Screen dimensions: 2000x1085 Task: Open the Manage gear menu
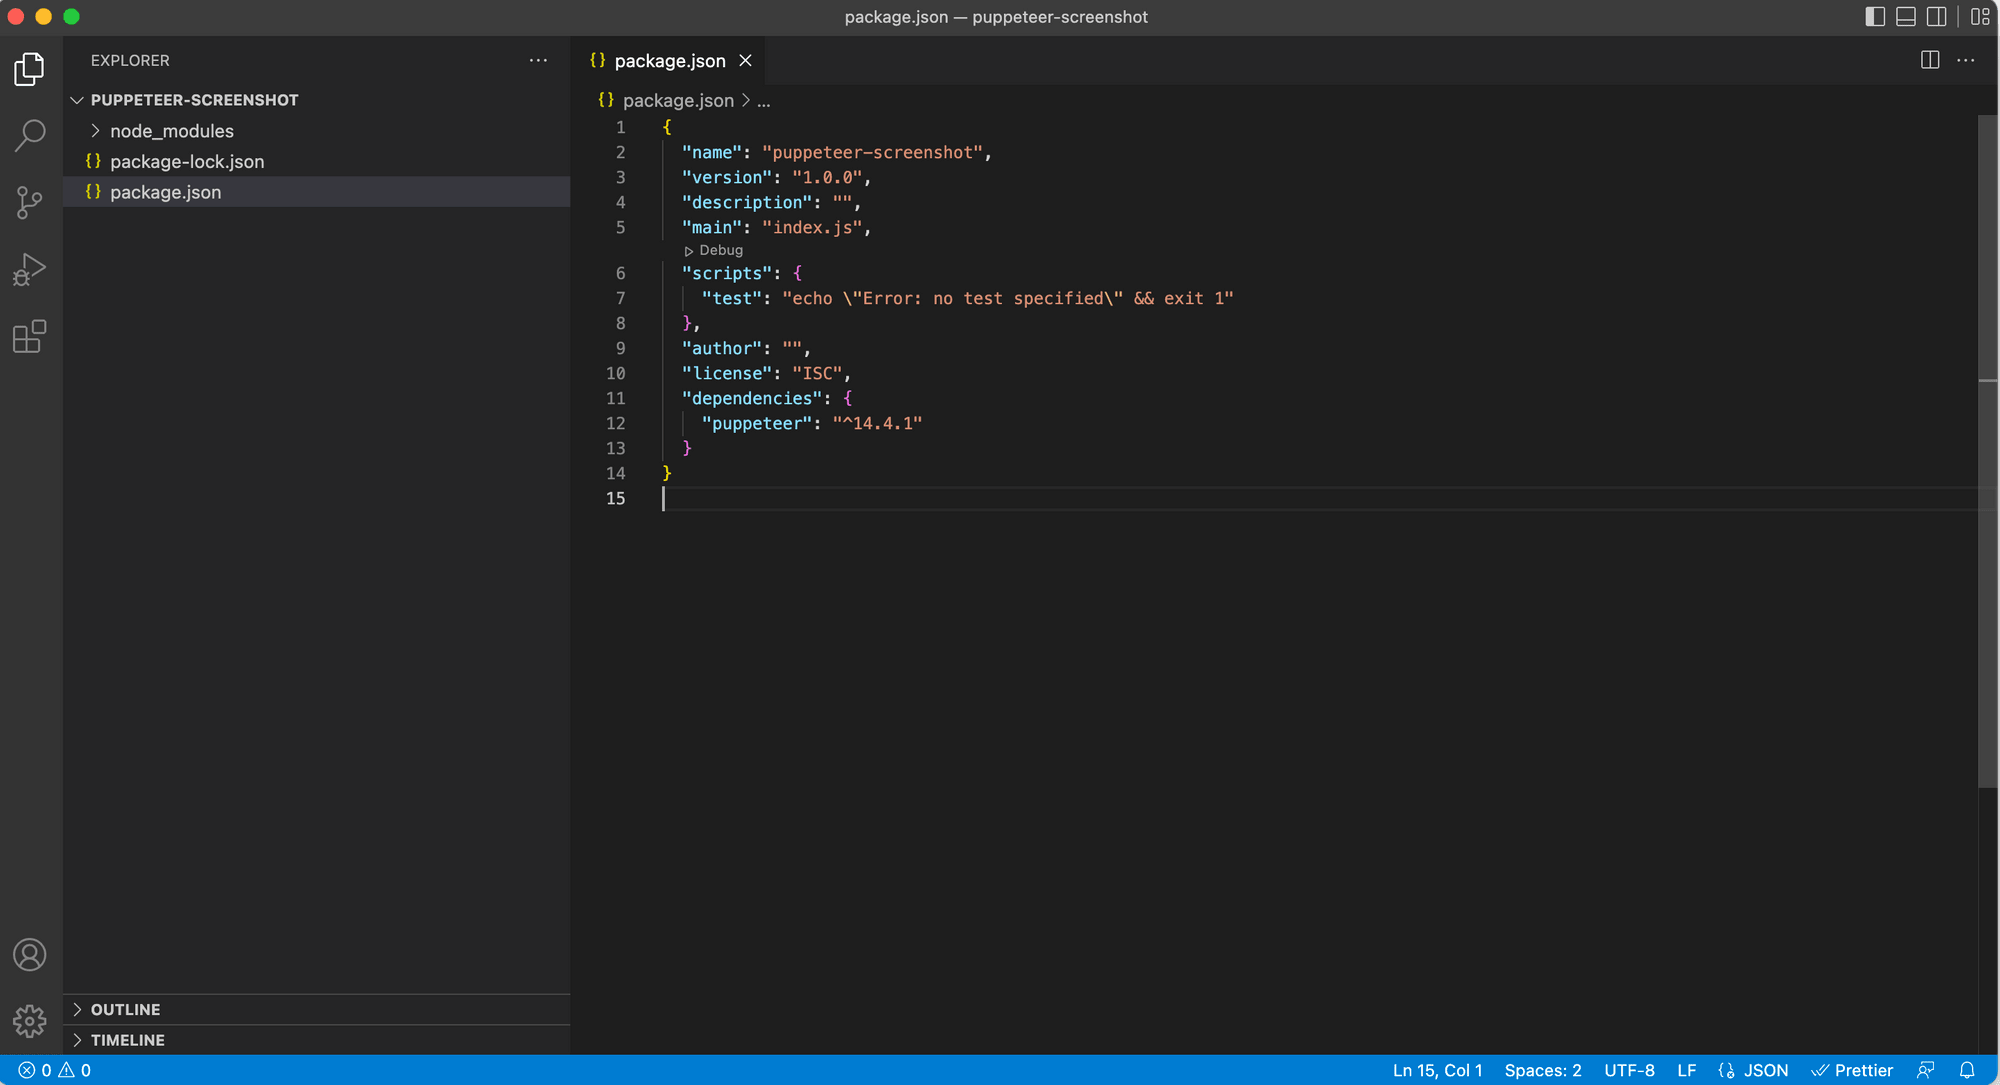point(30,1021)
